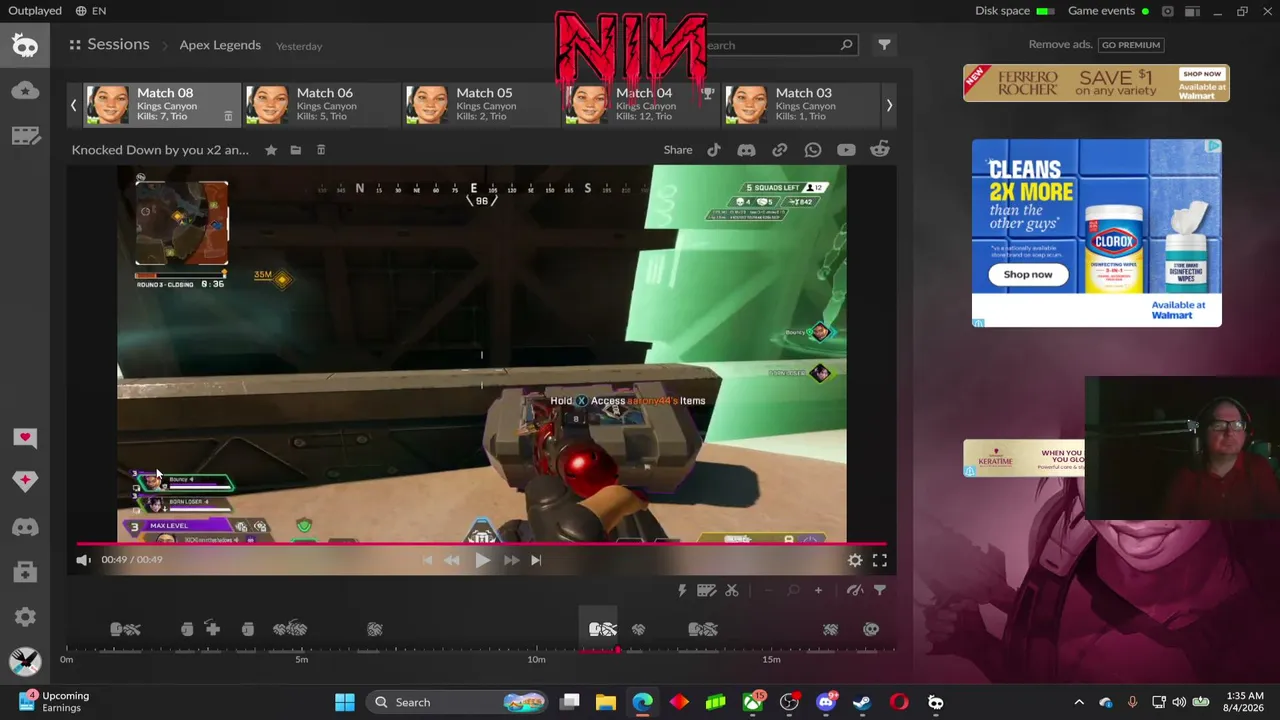This screenshot has width=1280, height=720.
Task: Select the medkit plus event on timeline
Action: pos(212,628)
